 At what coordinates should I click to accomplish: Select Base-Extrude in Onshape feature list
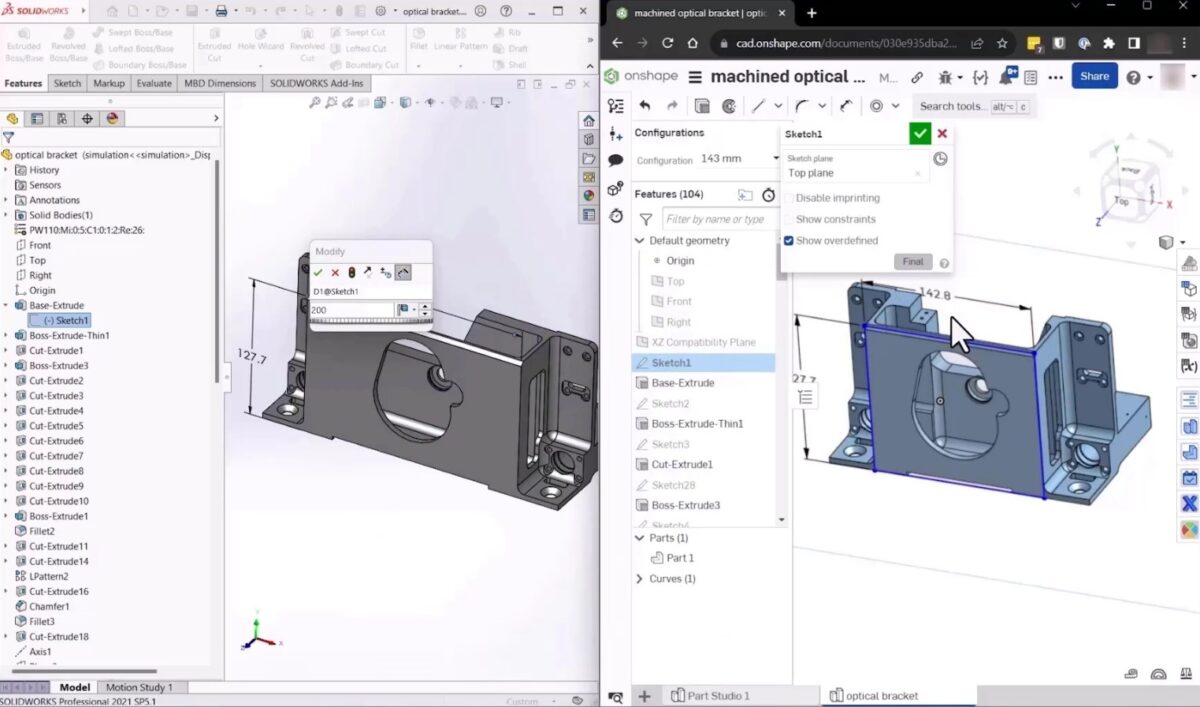pyautogui.click(x=682, y=383)
